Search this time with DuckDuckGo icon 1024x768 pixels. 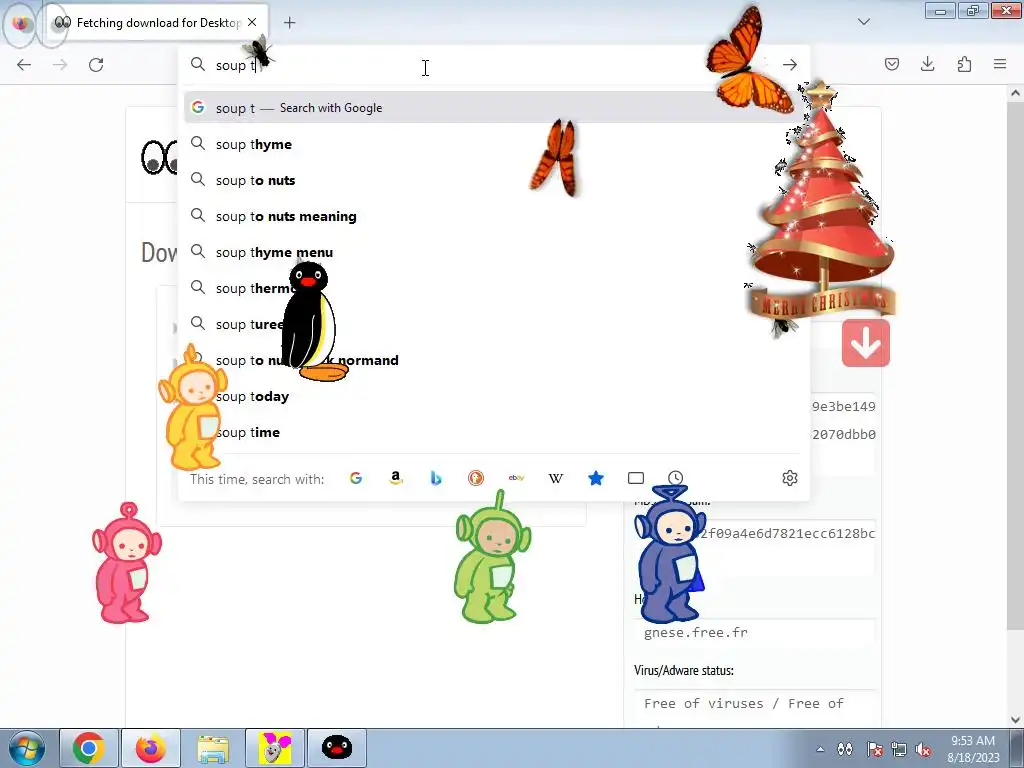pyautogui.click(x=476, y=478)
